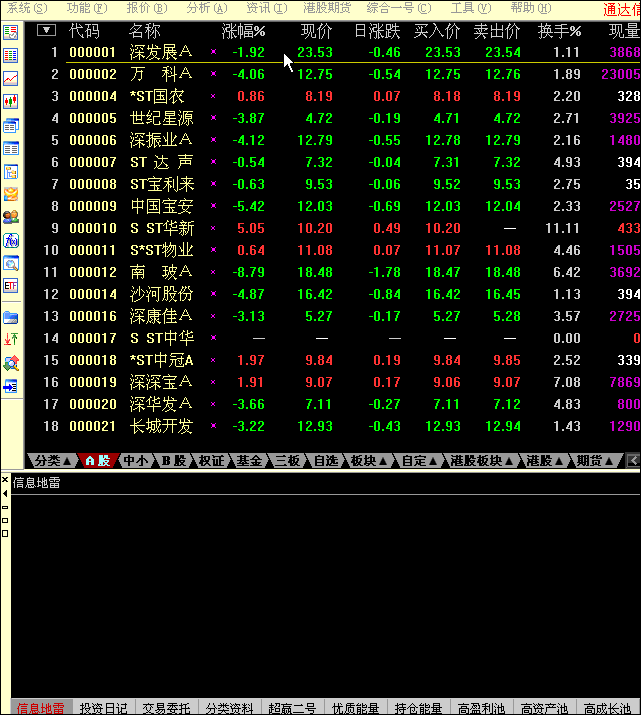Screen dimensions: 641x715
Task: Sort by the 涨幅% column header
Action: click(x=243, y=31)
